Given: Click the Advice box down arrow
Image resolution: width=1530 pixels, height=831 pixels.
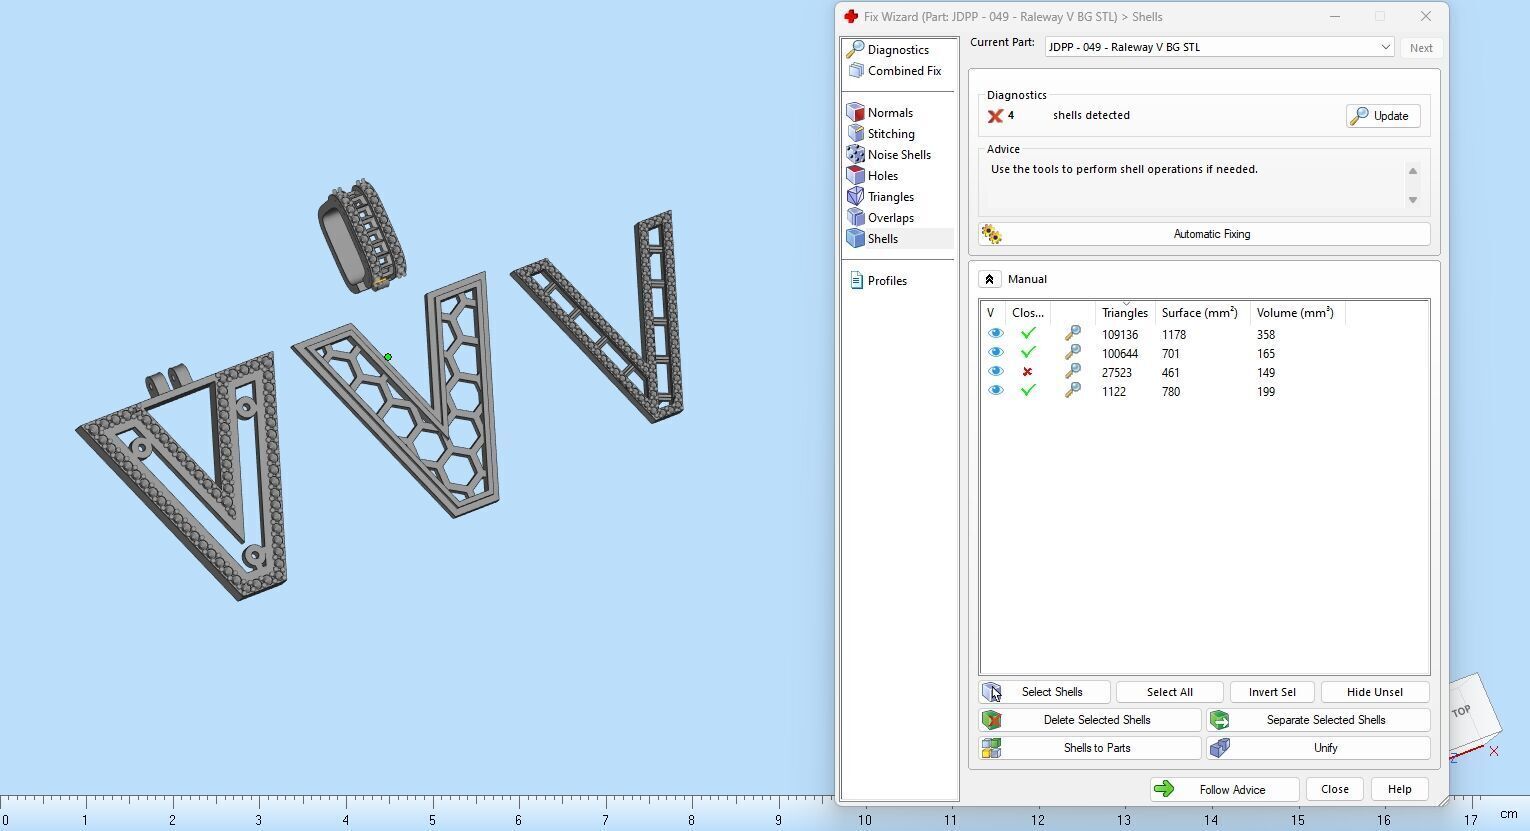Looking at the screenshot, I should click(1412, 200).
